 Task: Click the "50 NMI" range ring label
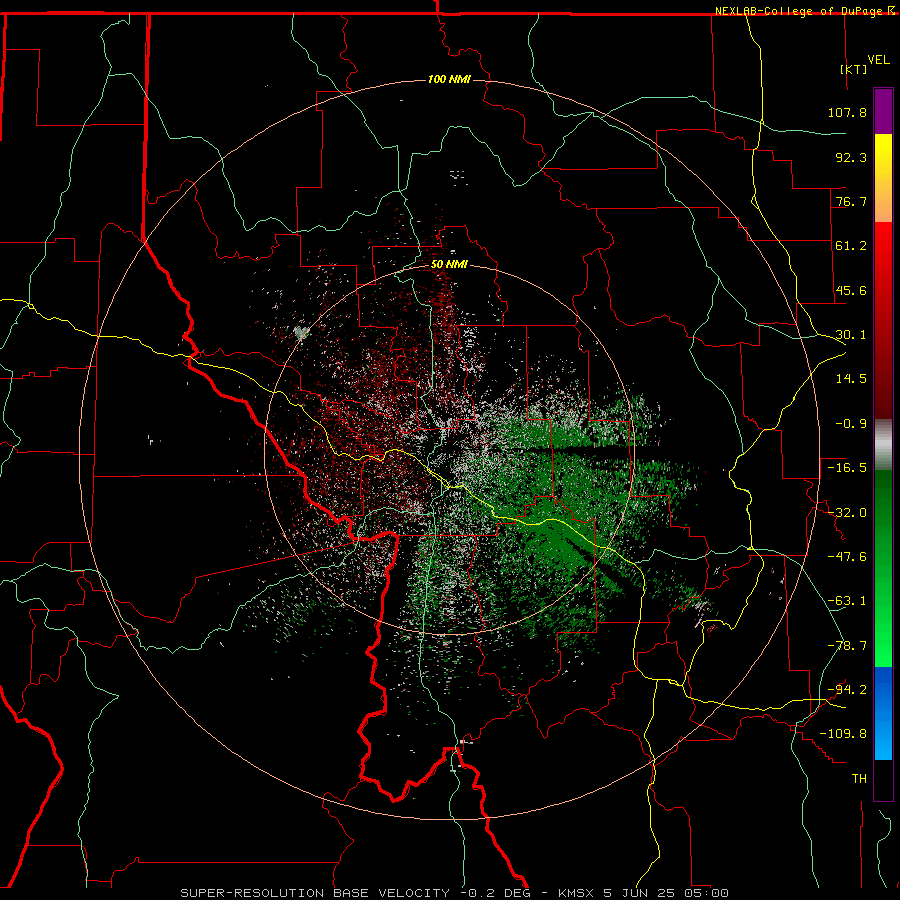(x=449, y=265)
